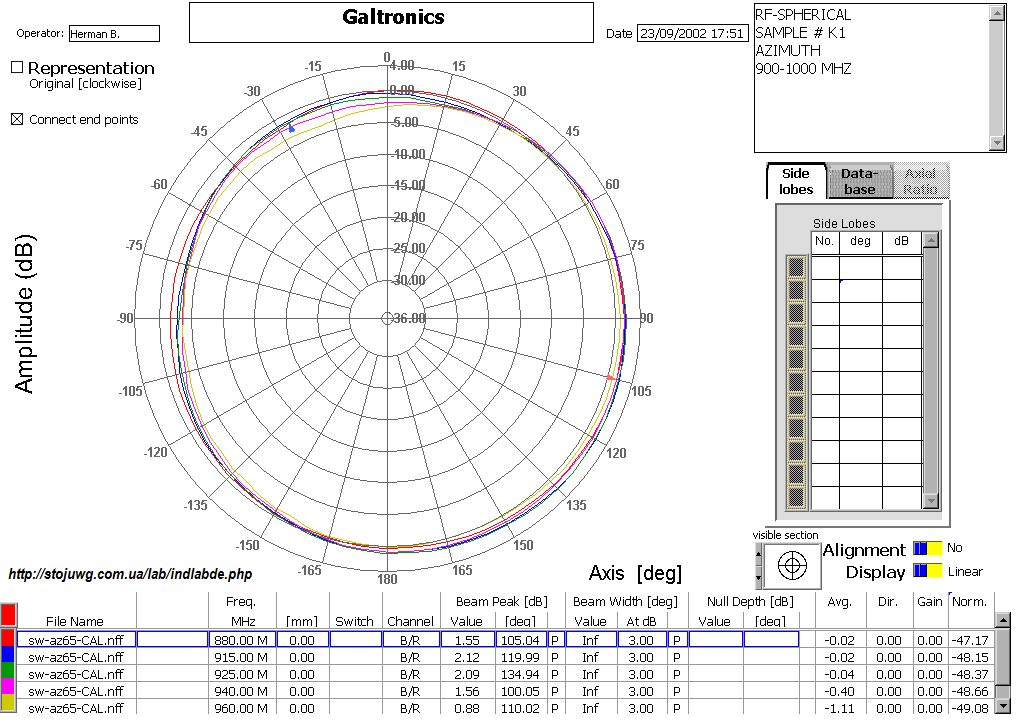
Task: Click inside the RF-SPHERICAL notes box
Action: (872, 78)
